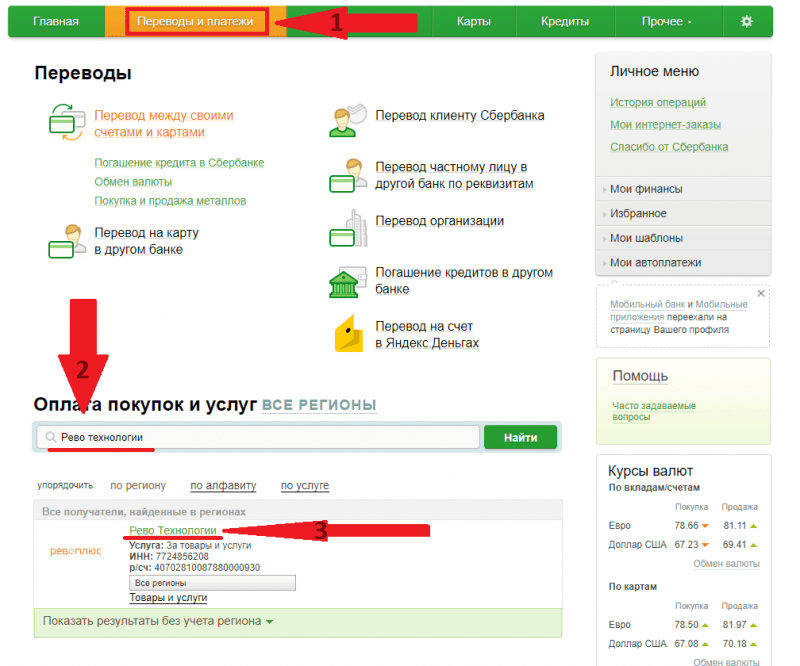Click the 81.97 Евро card sell rate
The width and height of the screenshot is (800, 666).
tap(735, 625)
